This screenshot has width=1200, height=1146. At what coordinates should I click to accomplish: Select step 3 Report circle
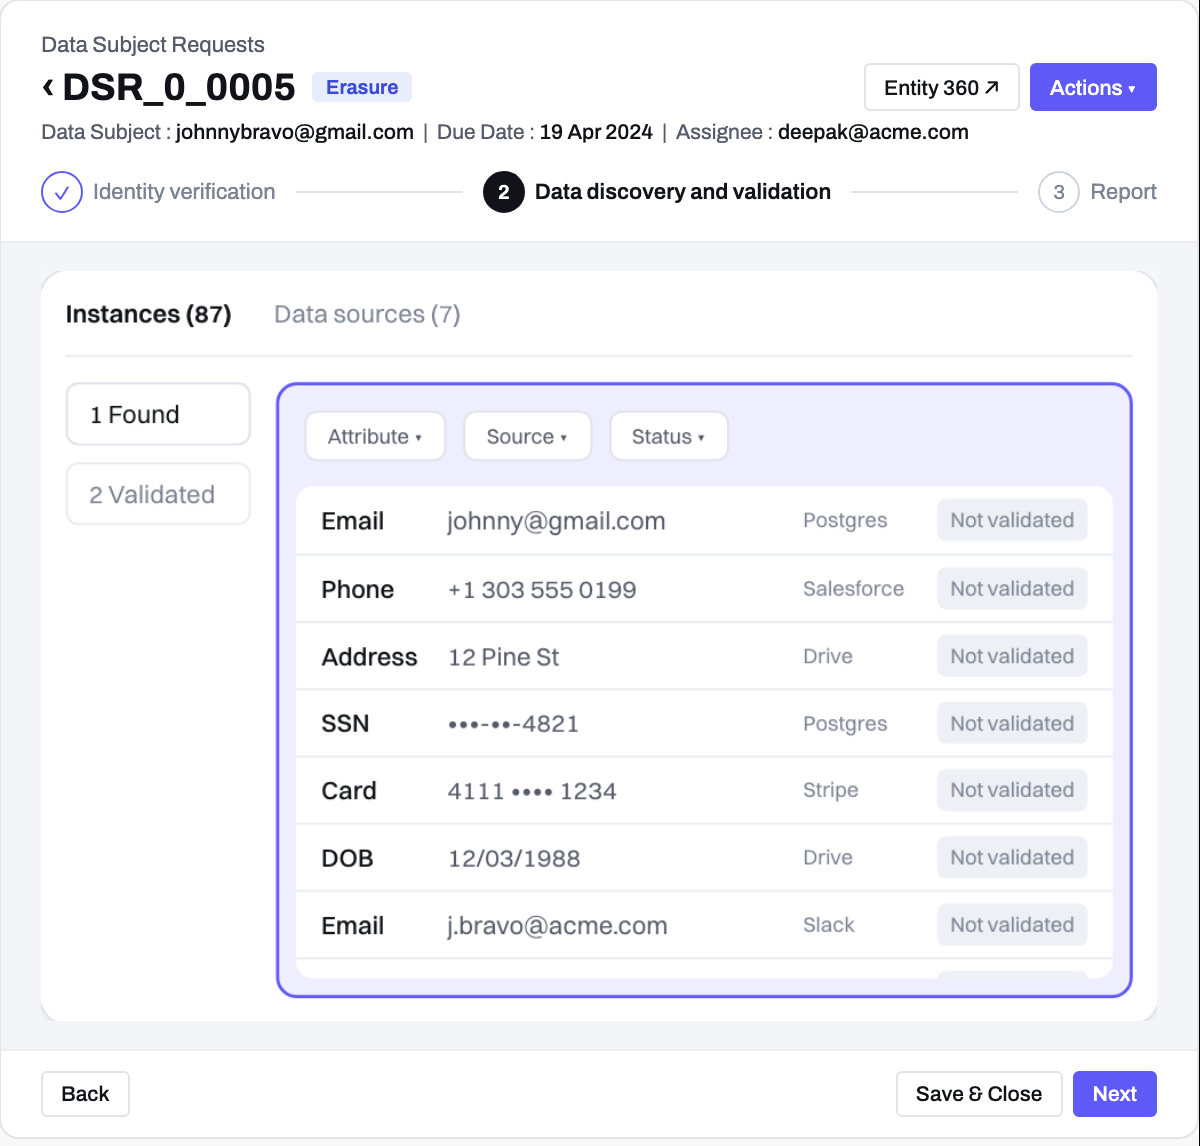pyautogui.click(x=1059, y=192)
